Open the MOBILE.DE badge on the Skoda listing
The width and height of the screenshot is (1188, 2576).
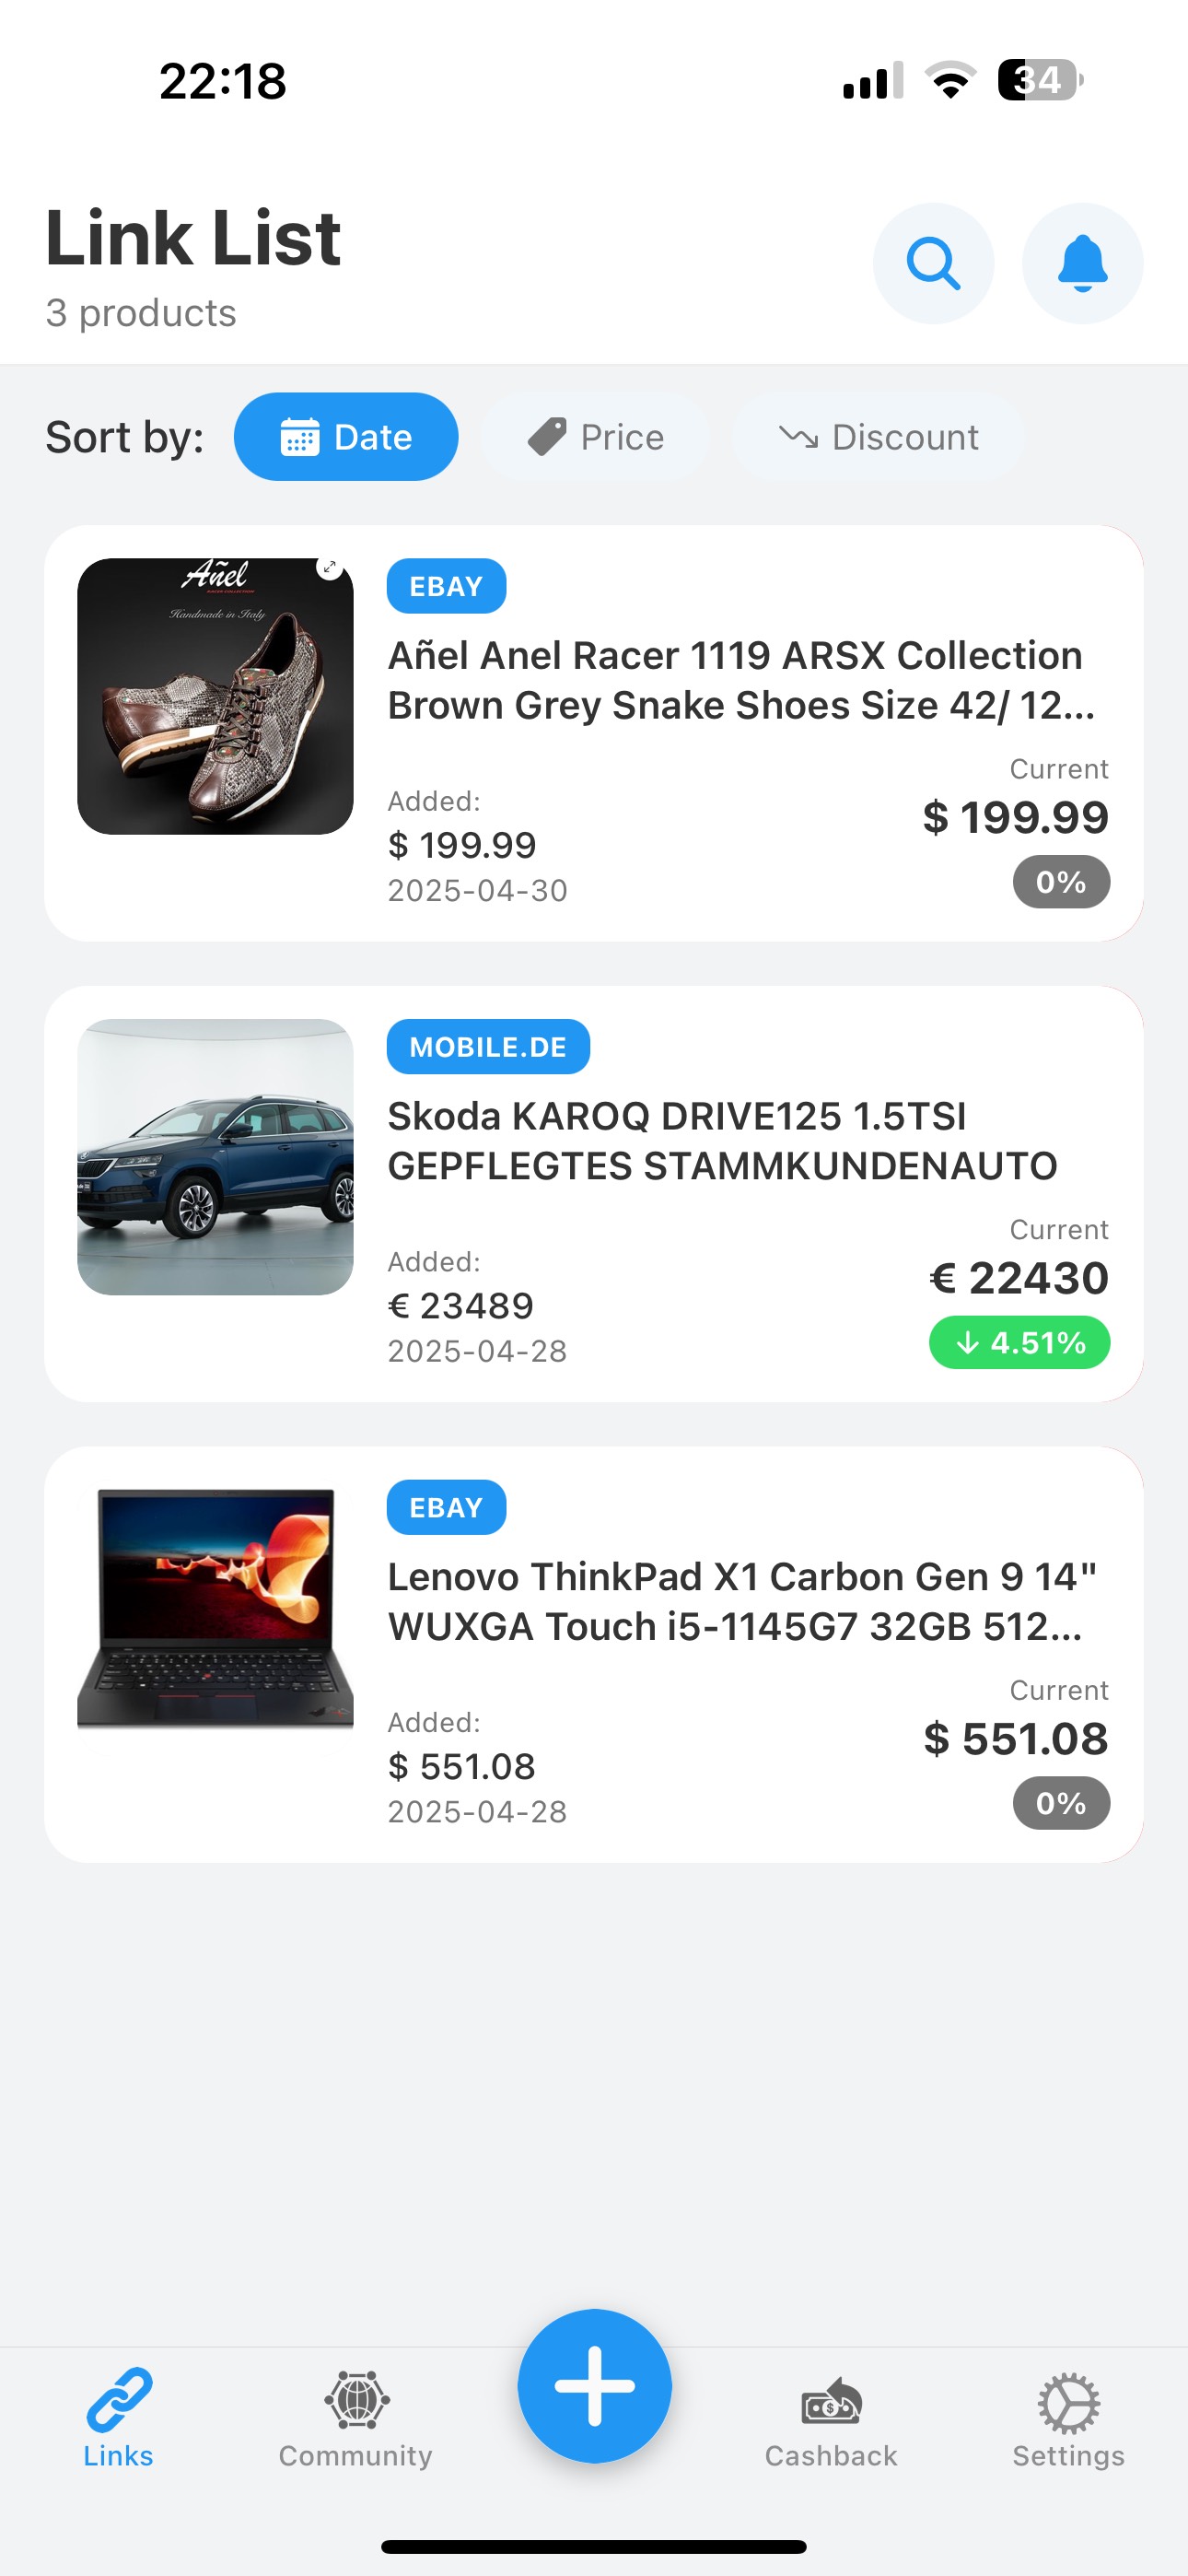click(487, 1046)
